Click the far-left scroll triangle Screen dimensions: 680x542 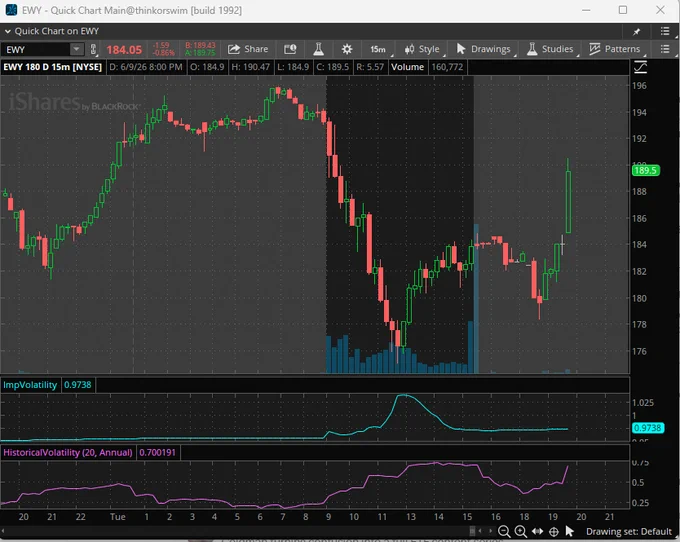coord(3,531)
